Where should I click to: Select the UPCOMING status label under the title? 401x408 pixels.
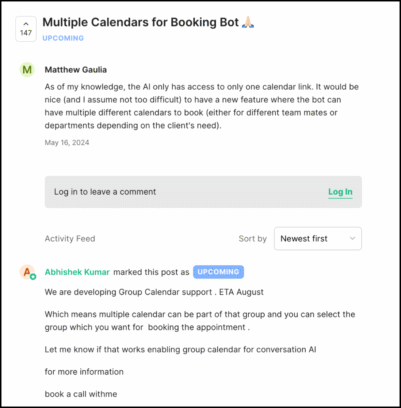(x=63, y=38)
